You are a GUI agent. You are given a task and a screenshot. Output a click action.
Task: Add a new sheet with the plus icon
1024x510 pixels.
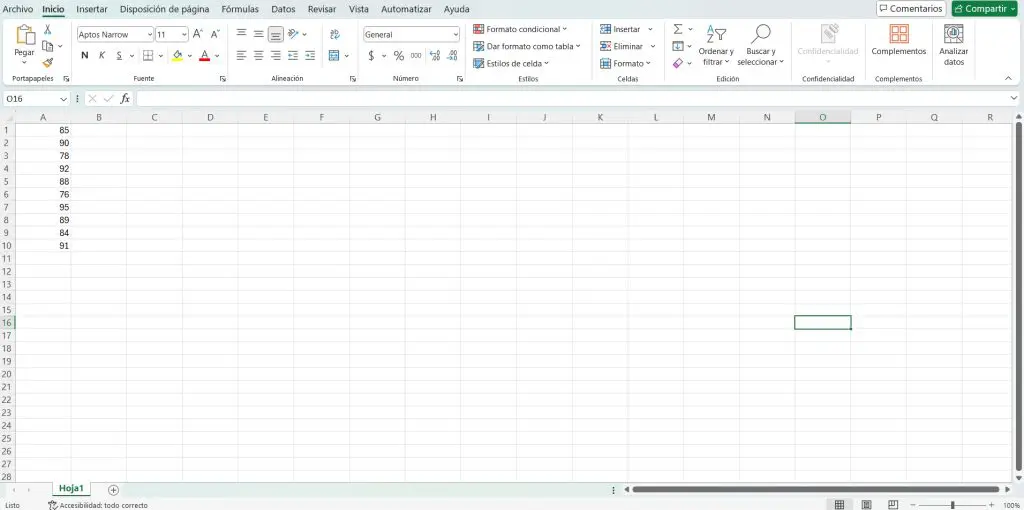(x=113, y=489)
